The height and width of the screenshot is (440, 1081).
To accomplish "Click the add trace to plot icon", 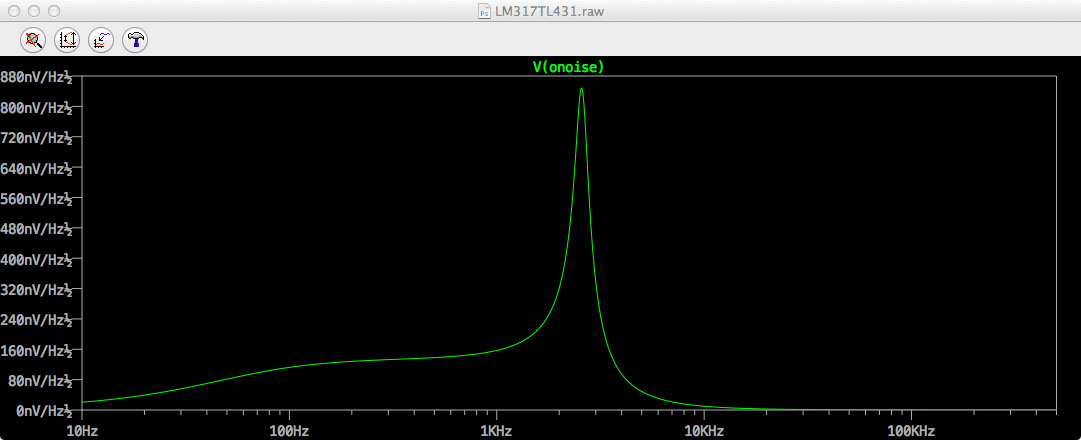I will [x=101, y=40].
